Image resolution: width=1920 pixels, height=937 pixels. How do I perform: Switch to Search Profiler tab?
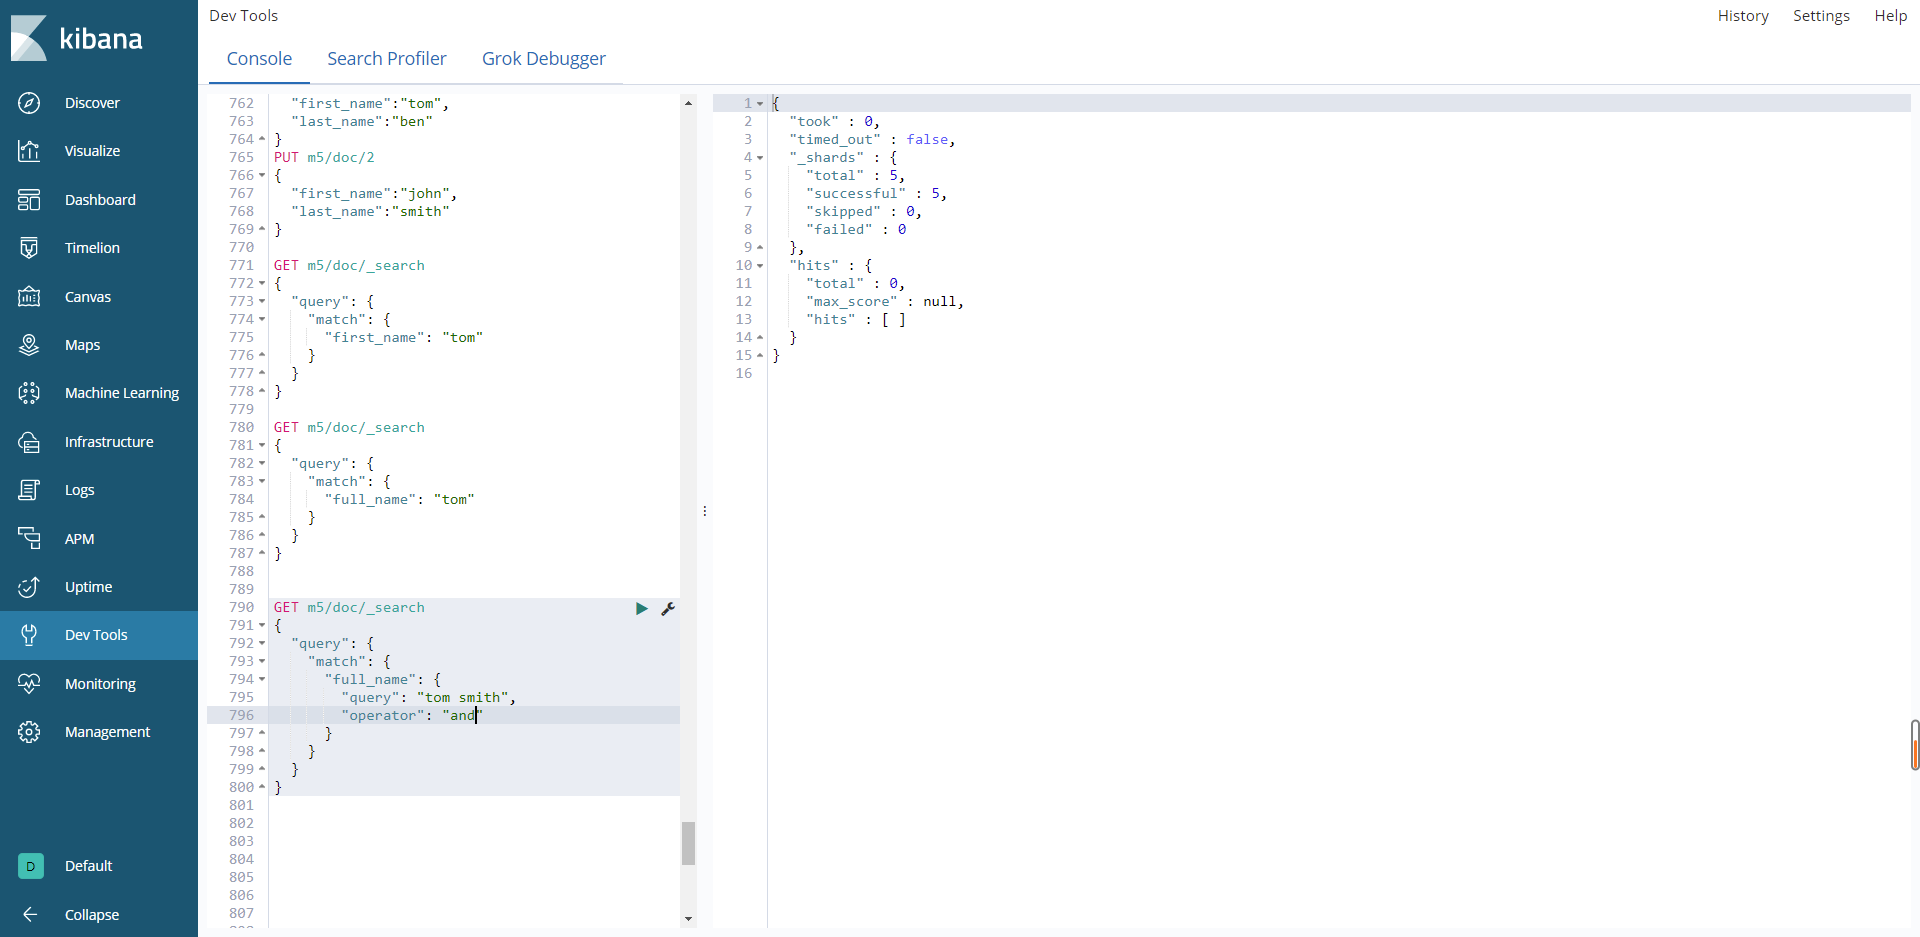pos(387,59)
